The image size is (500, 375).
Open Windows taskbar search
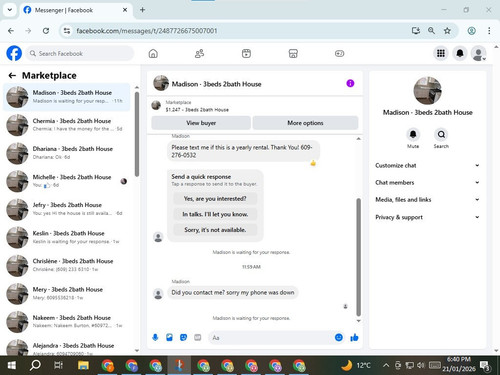(x=35, y=365)
